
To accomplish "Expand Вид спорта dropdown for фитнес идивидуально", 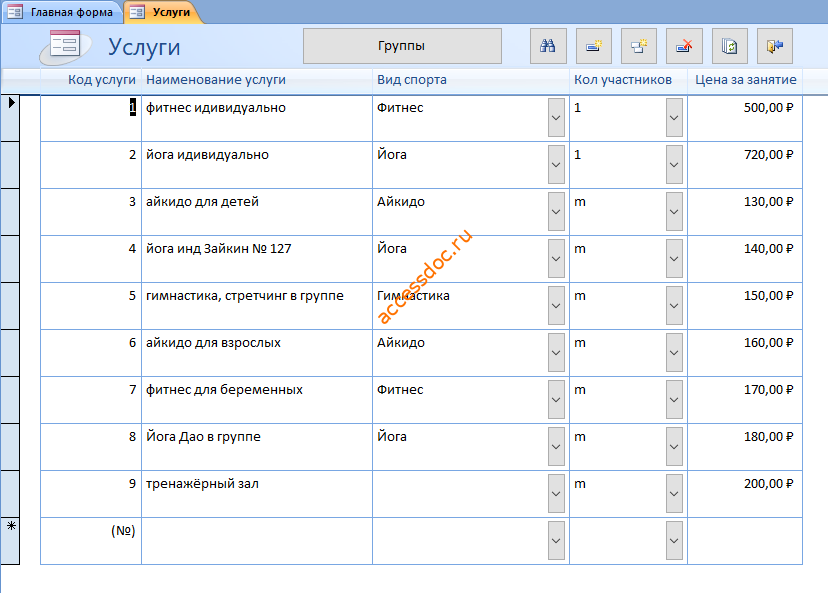I will [x=556, y=117].
